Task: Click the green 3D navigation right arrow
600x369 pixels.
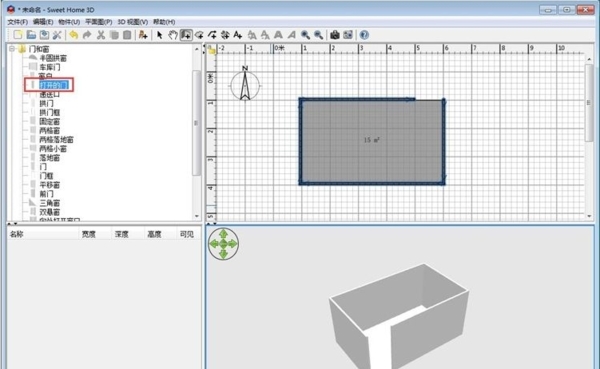Action: (233, 244)
